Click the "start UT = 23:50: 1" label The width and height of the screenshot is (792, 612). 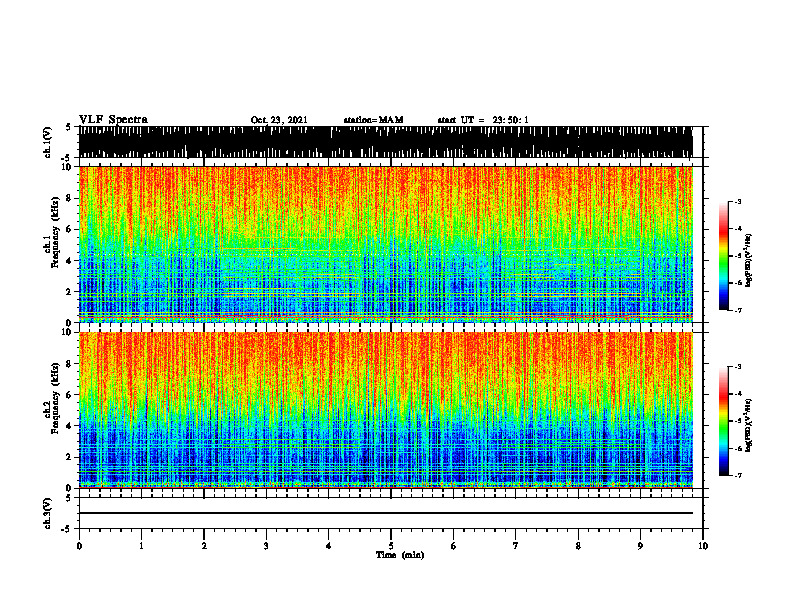[483, 120]
